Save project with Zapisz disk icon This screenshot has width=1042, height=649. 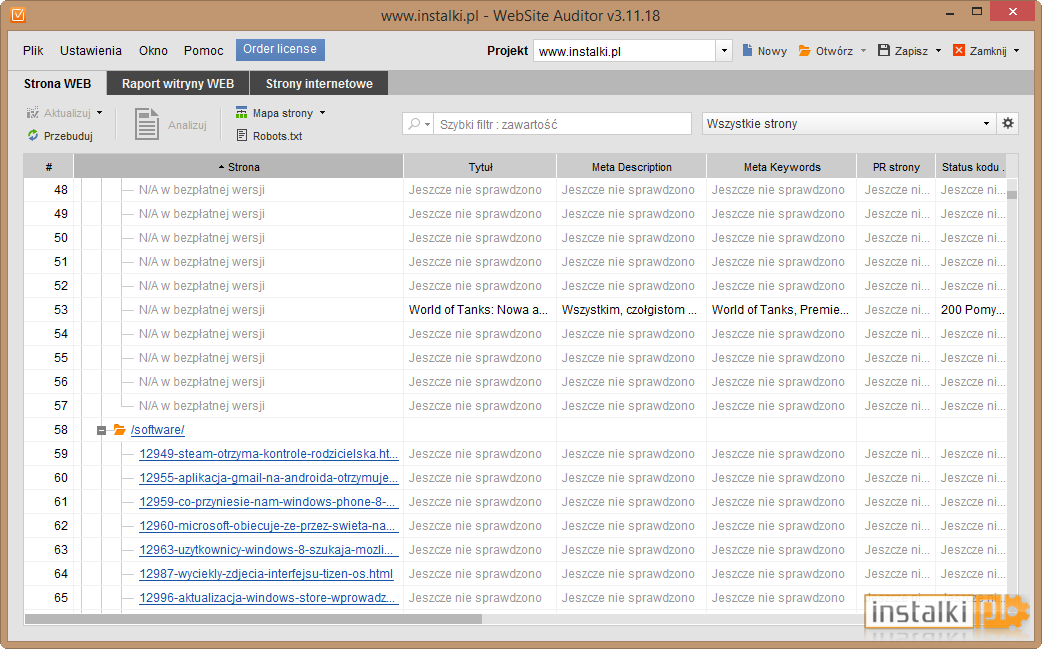point(884,50)
